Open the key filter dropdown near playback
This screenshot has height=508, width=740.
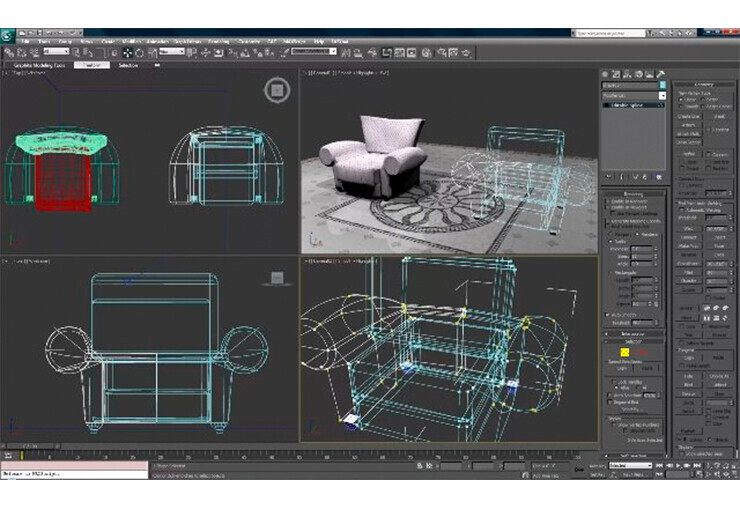(631, 465)
